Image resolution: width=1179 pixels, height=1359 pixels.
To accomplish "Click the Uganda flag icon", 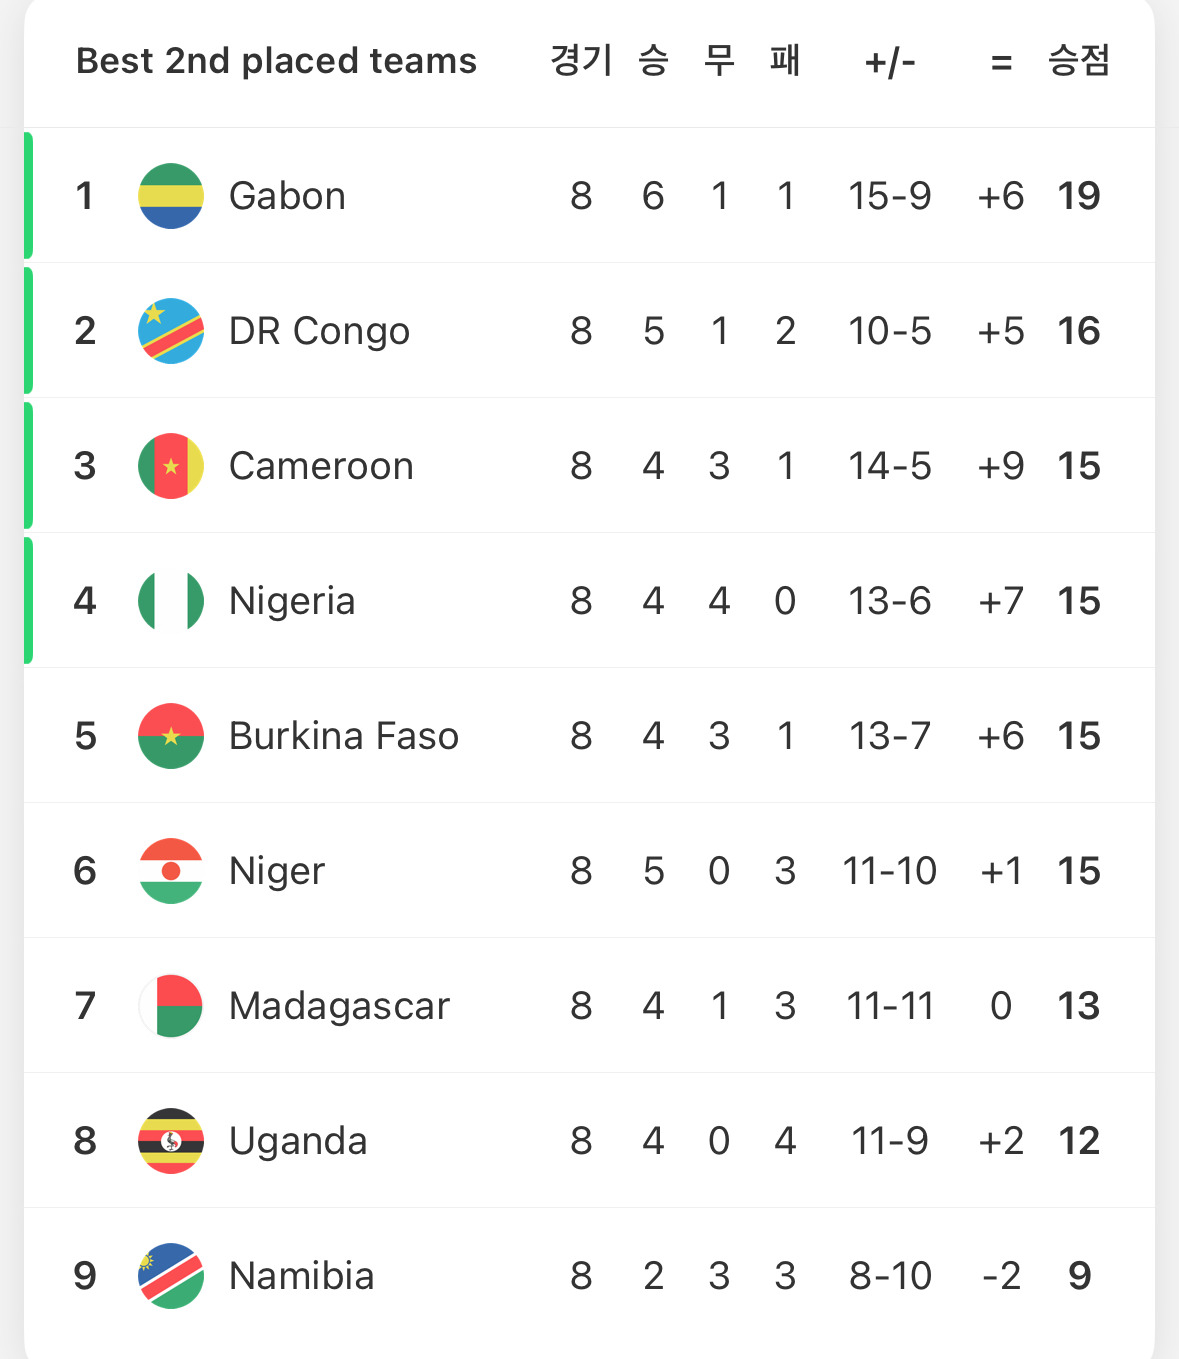I will click(171, 1141).
